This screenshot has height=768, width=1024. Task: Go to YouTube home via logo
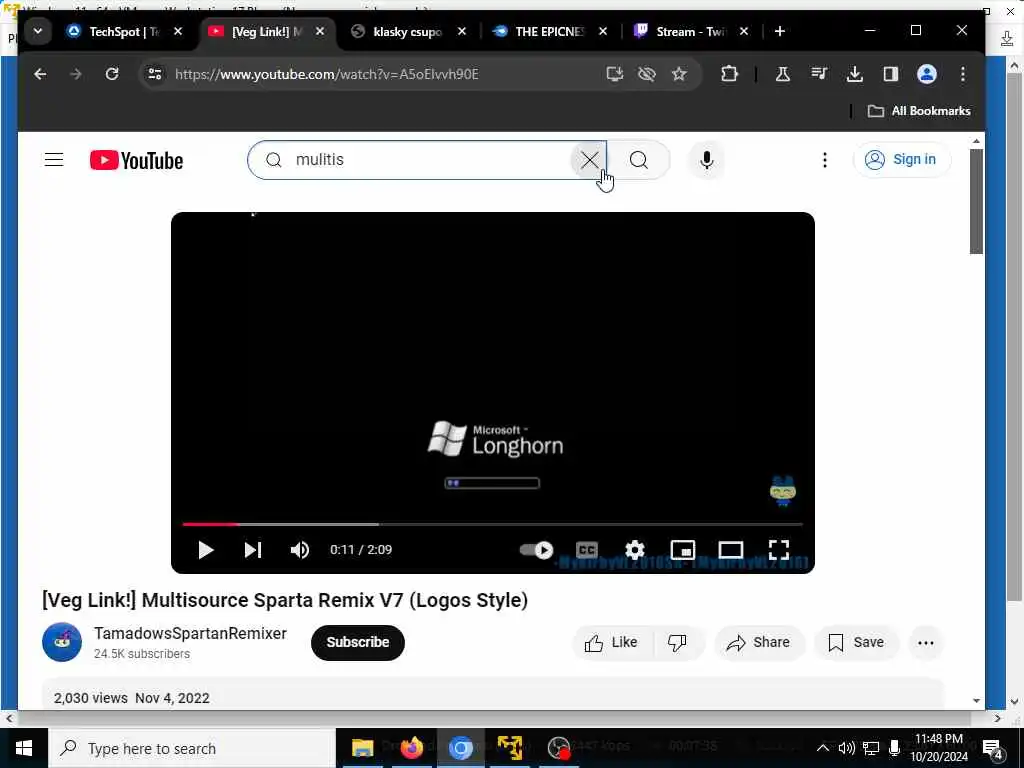click(136, 160)
